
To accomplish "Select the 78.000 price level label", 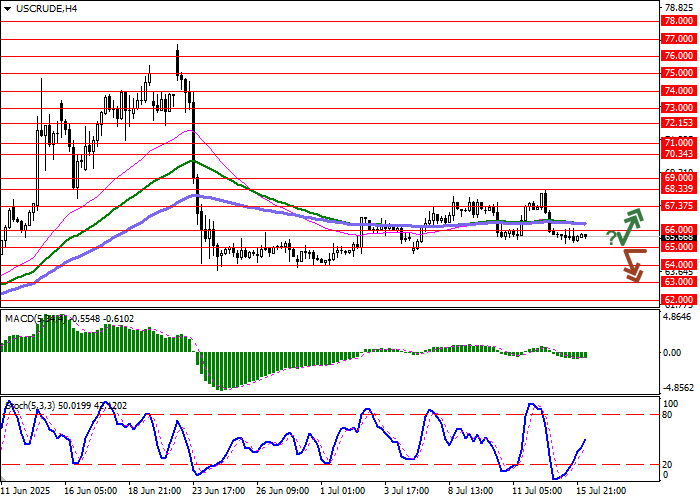I will 679,21.
